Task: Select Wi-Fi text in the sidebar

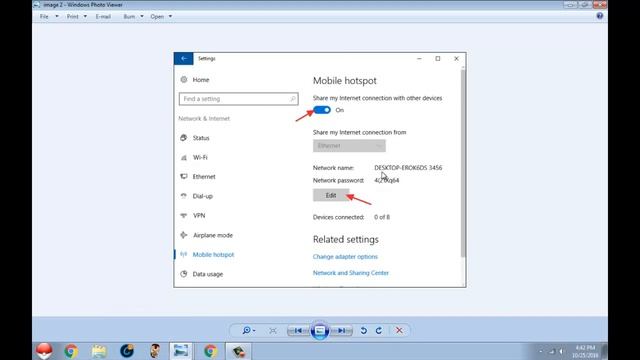Action: click(x=200, y=158)
